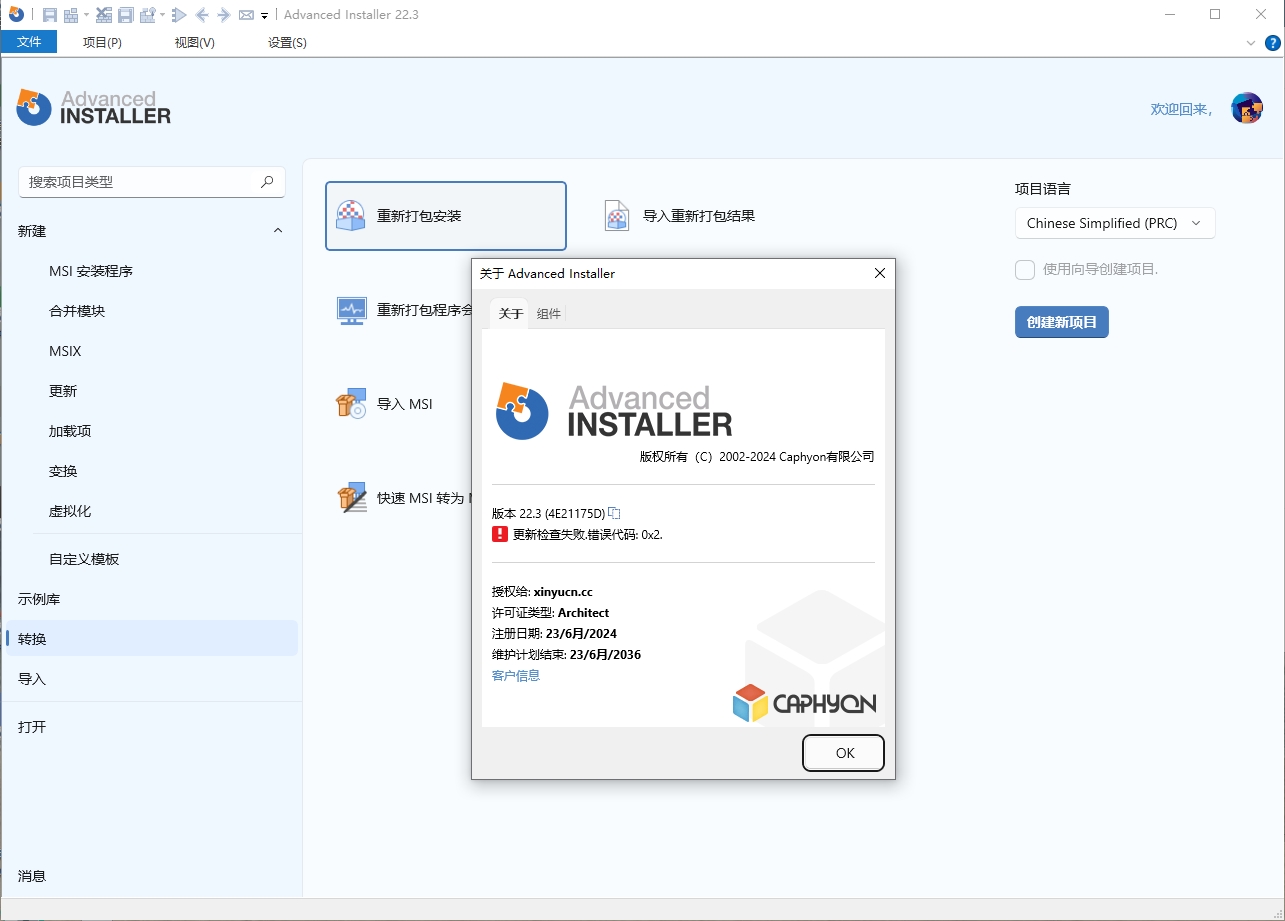Click the Advanced Installer app icon in title bar

tap(16, 14)
